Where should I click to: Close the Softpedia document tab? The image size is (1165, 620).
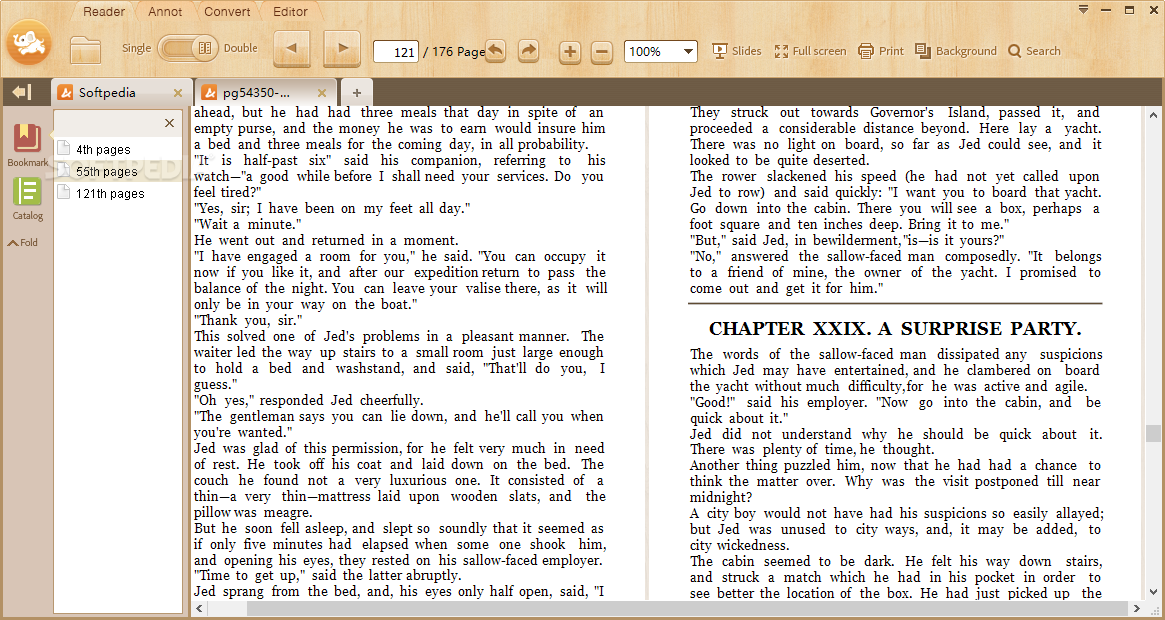coord(178,93)
